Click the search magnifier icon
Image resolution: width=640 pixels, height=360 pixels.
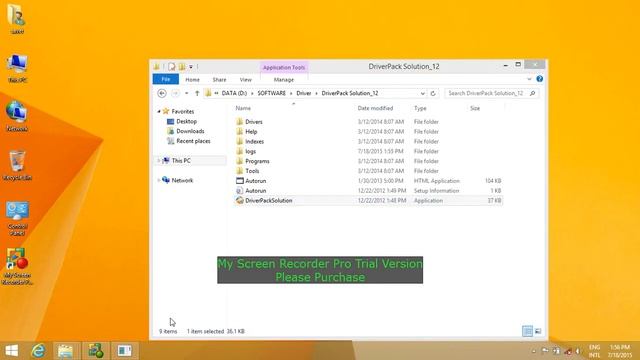click(x=532, y=93)
